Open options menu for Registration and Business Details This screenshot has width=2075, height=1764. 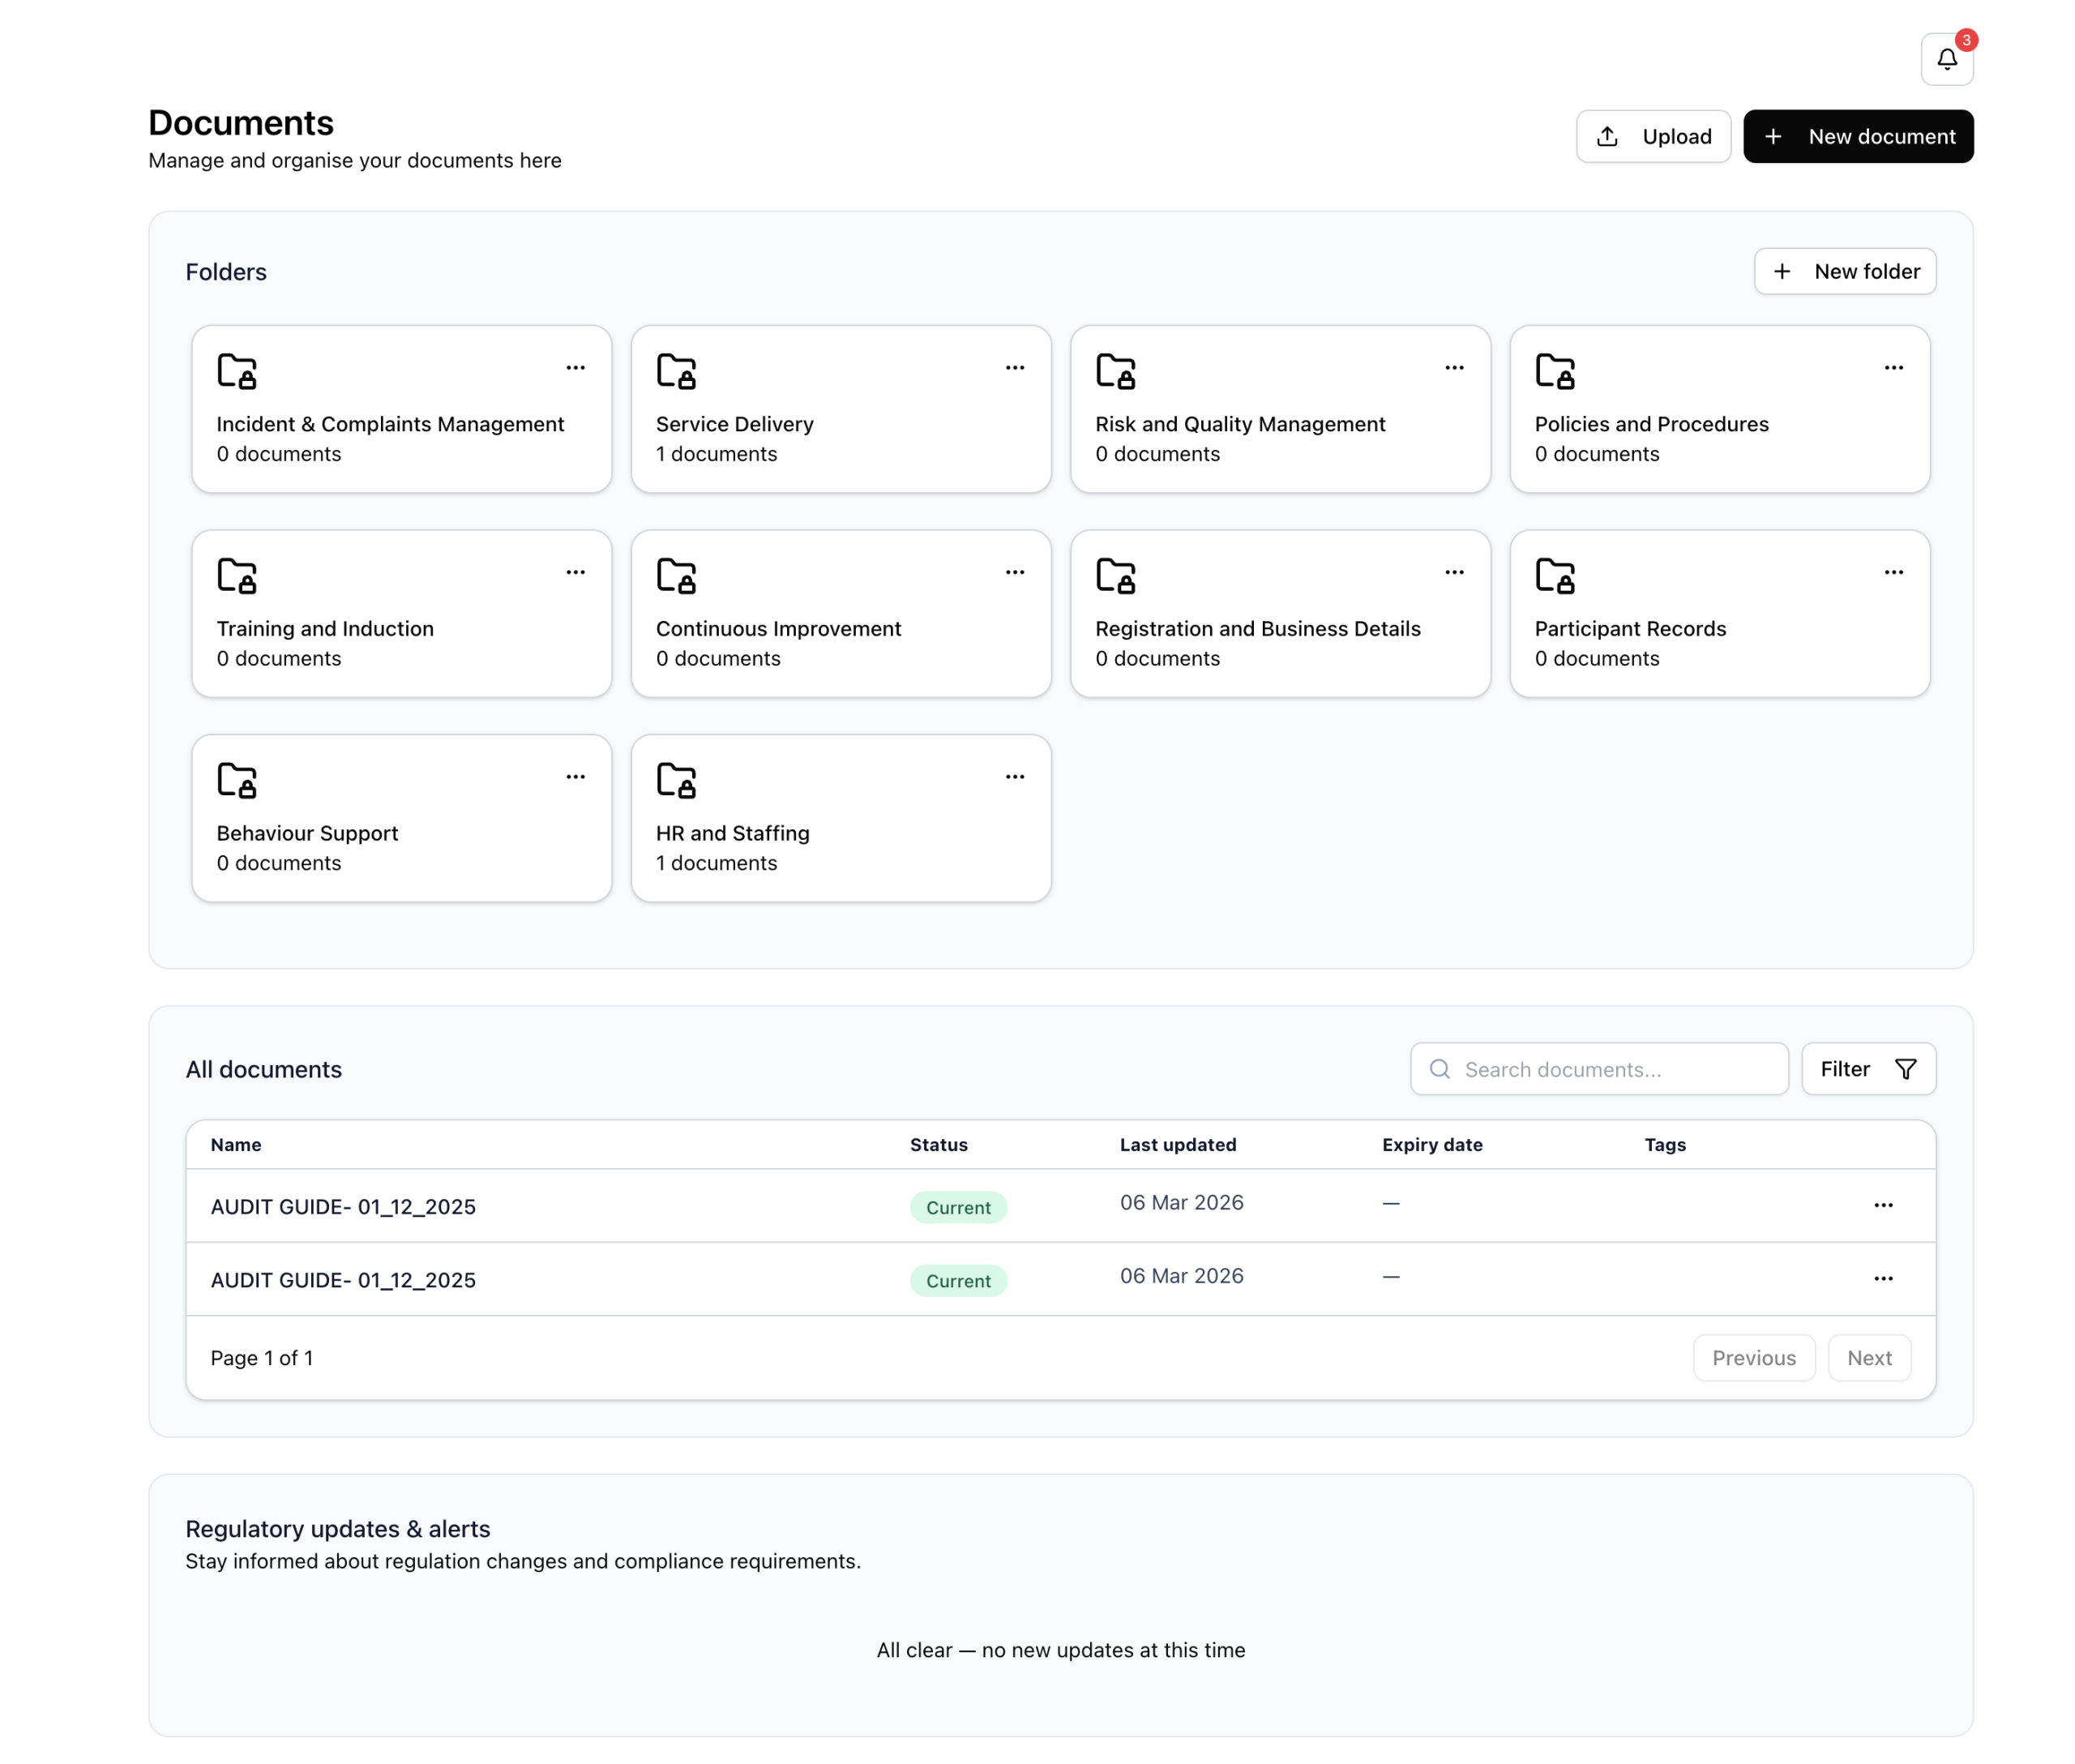tap(1454, 573)
